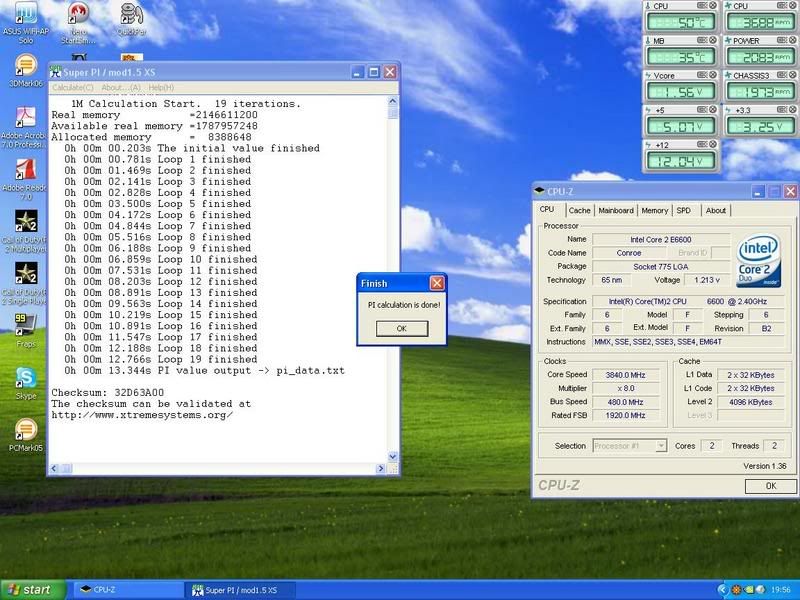This screenshot has height=600, width=800.
Task: Select the PCMark05 desktop shortcut
Action: [x=26, y=435]
